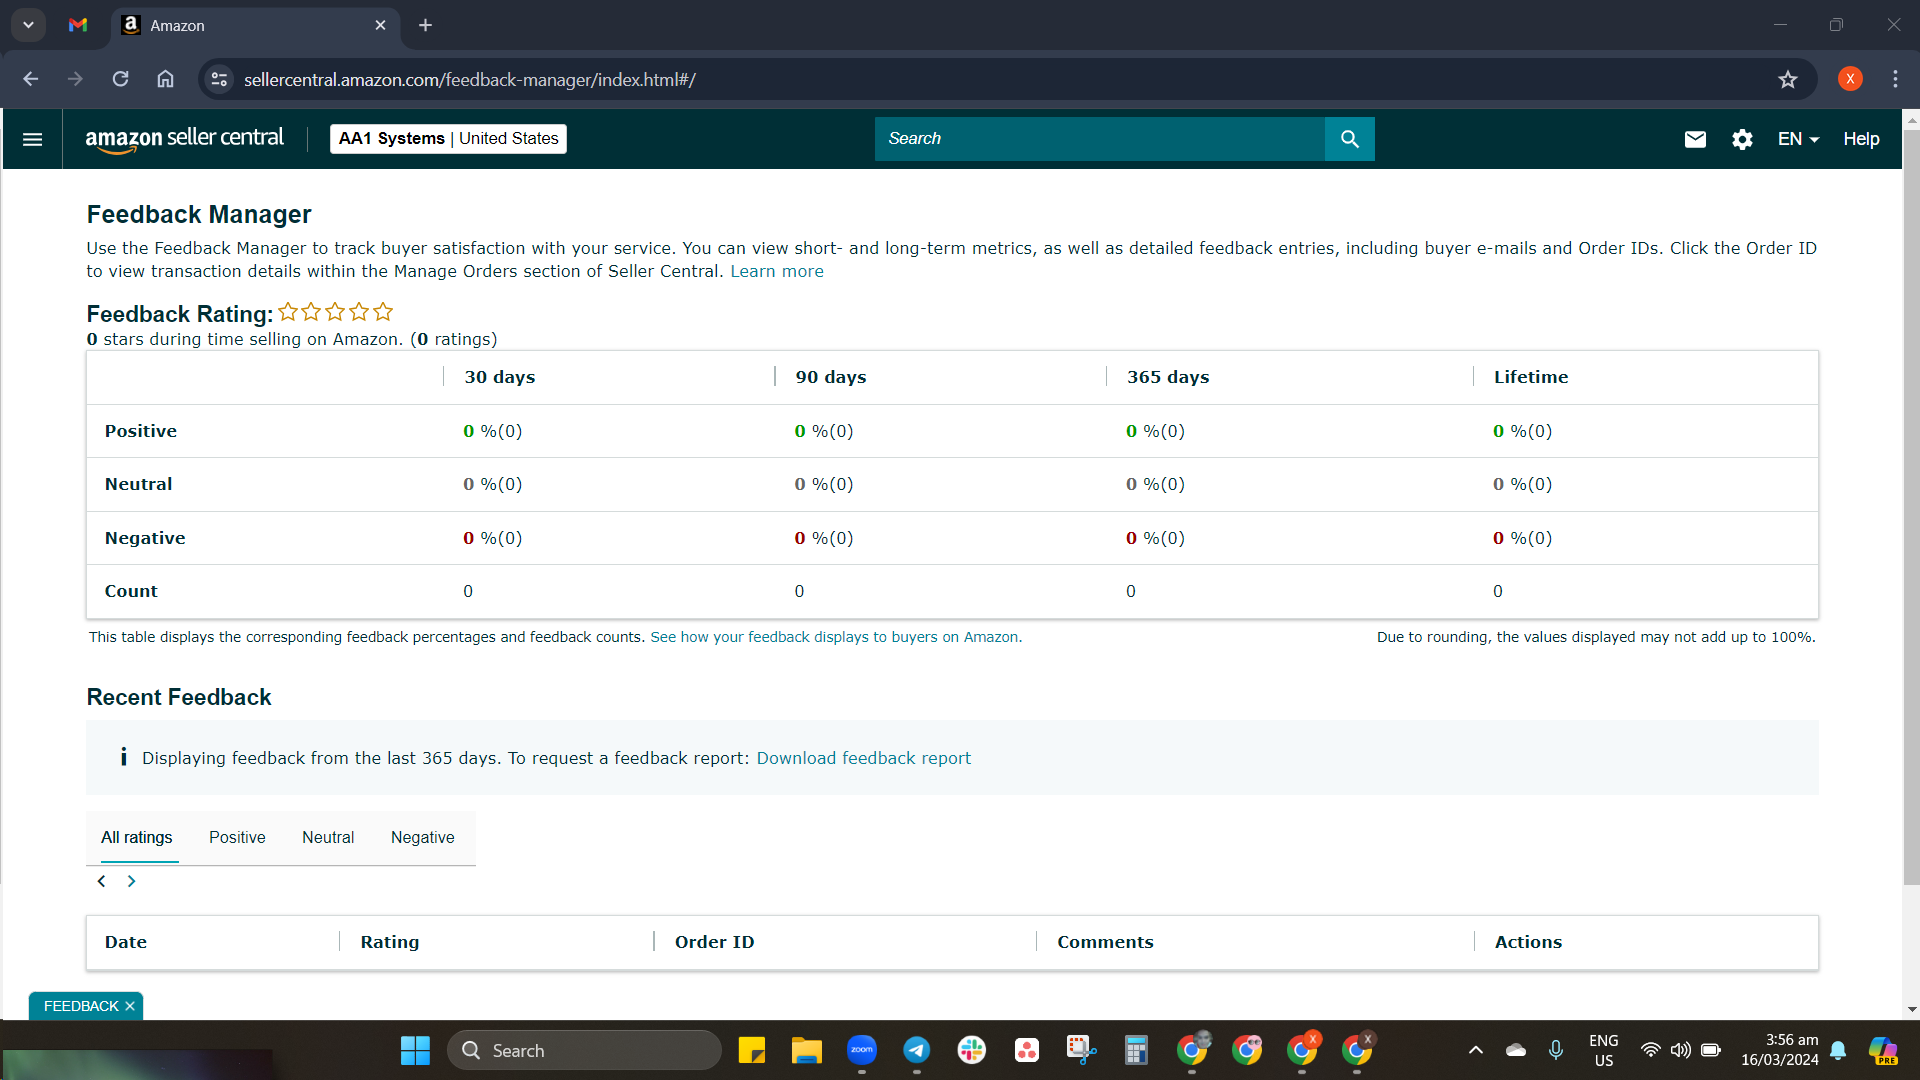The width and height of the screenshot is (1920, 1080).
Task: Switch to the Neutral tab
Action: pyautogui.click(x=328, y=838)
